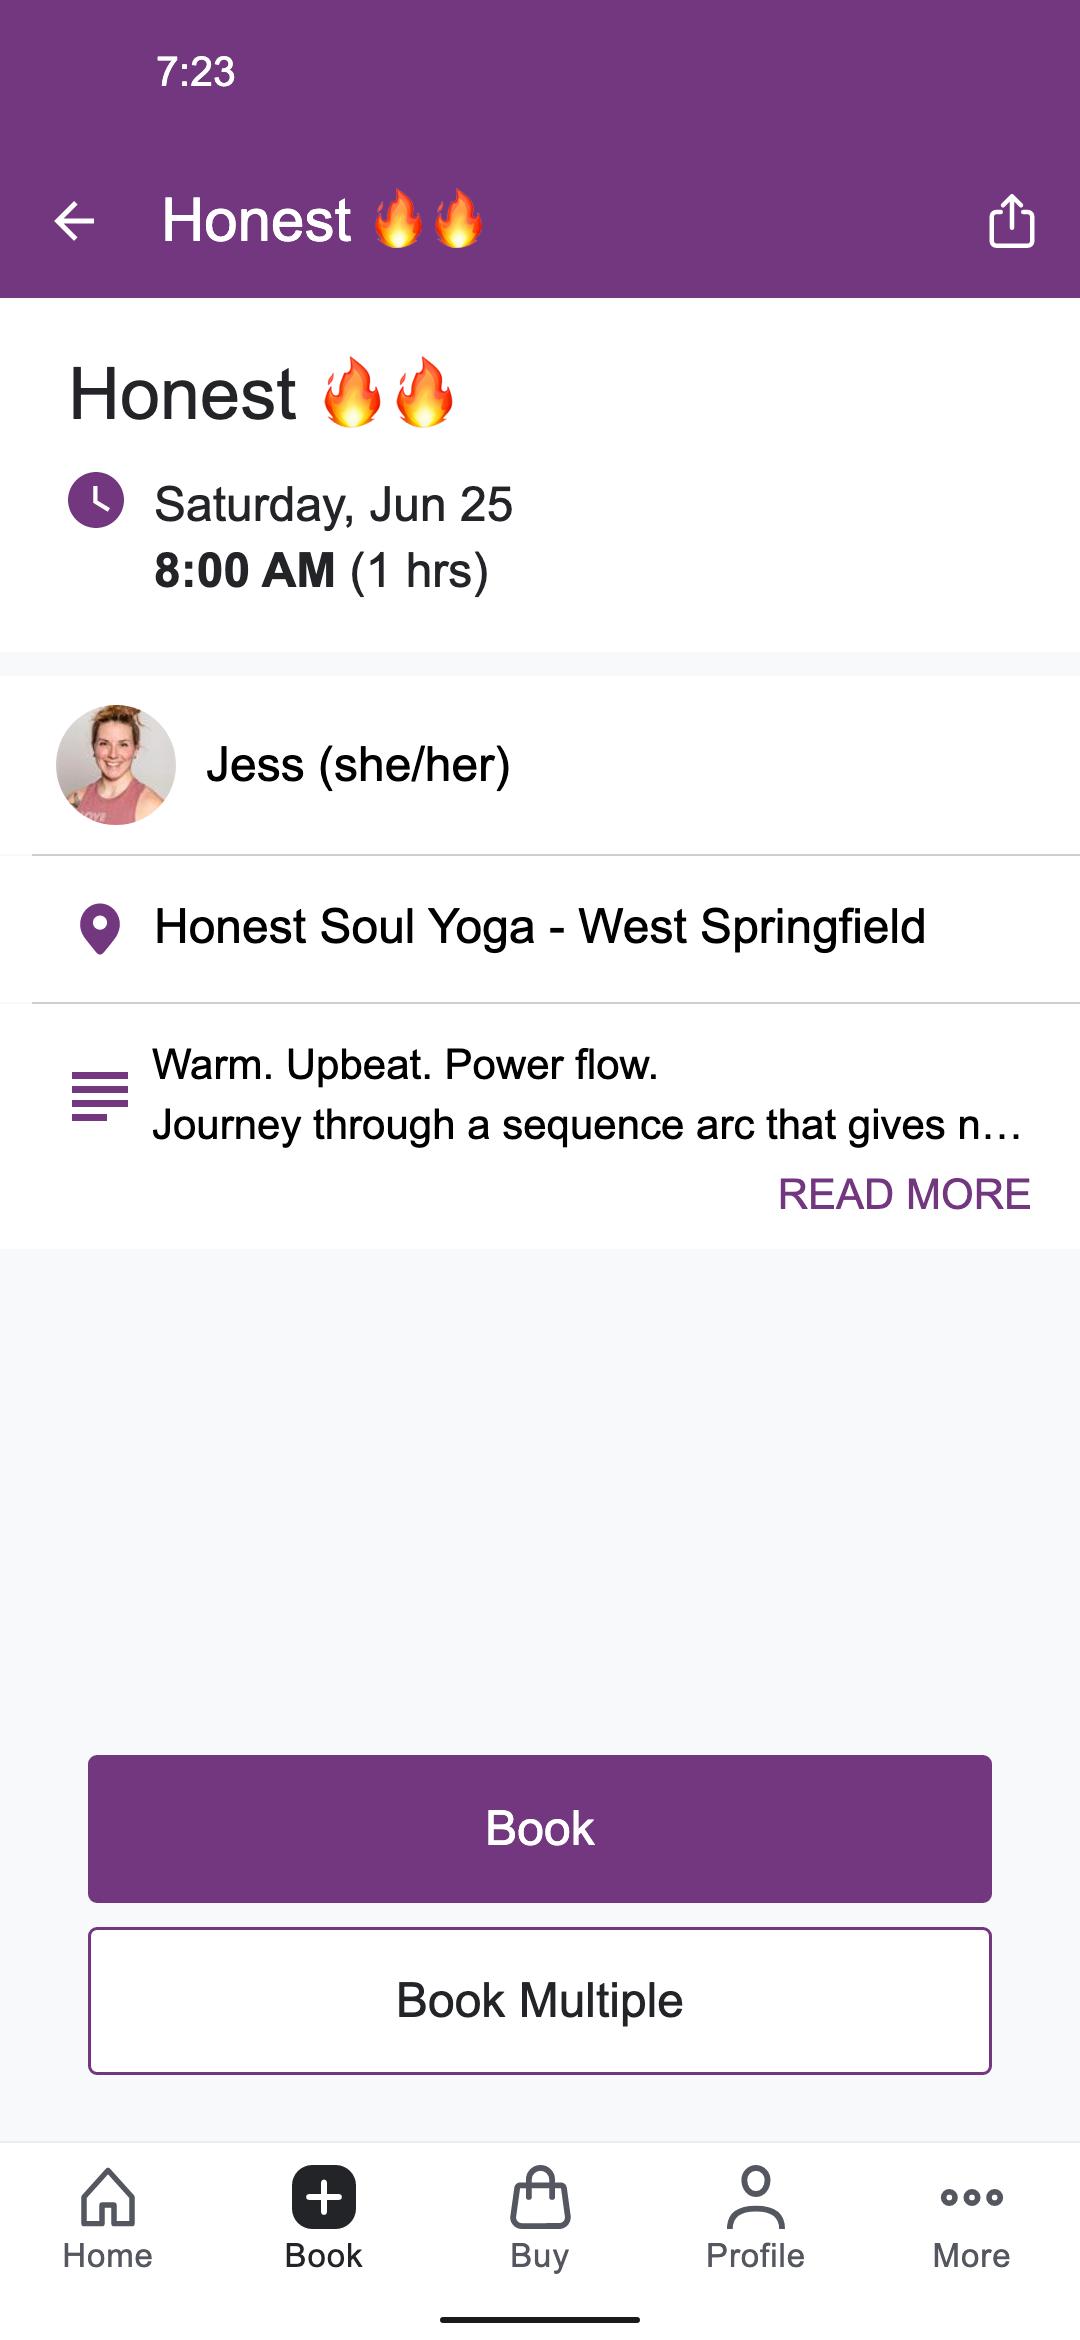
Task: Tap the location pin icon
Action: (x=100, y=929)
